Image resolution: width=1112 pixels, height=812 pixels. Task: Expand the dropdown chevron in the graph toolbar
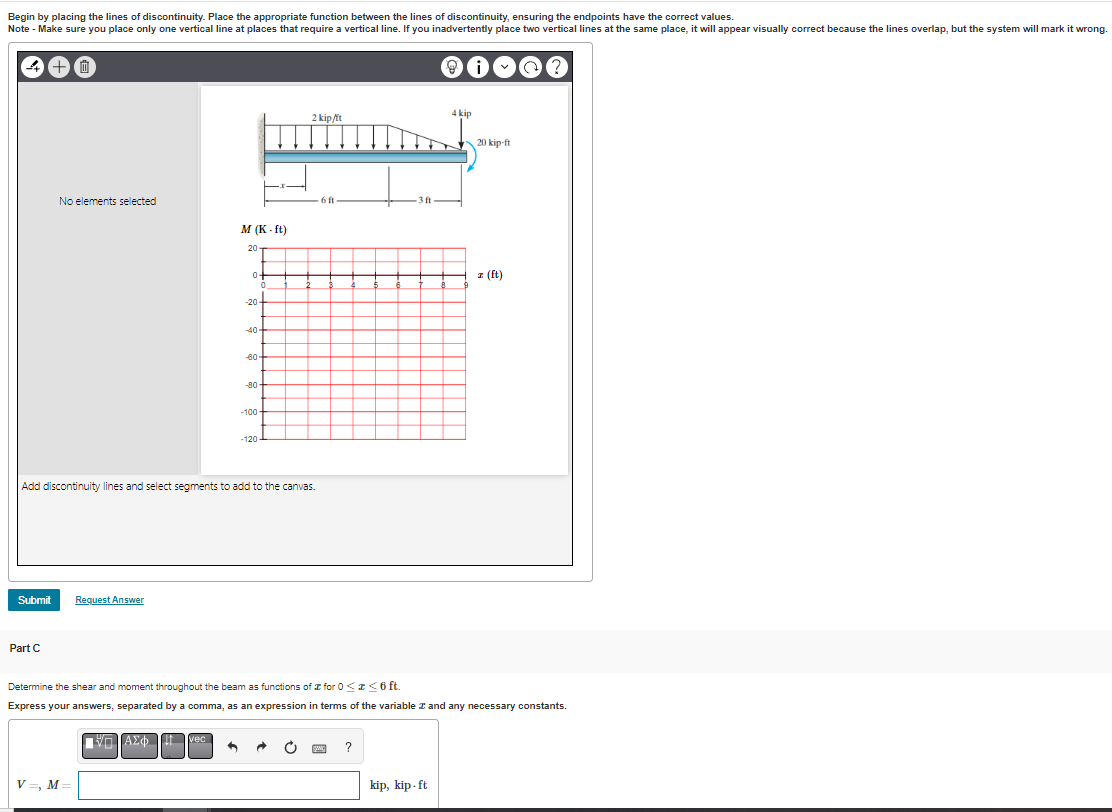pyautogui.click(x=504, y=67)
